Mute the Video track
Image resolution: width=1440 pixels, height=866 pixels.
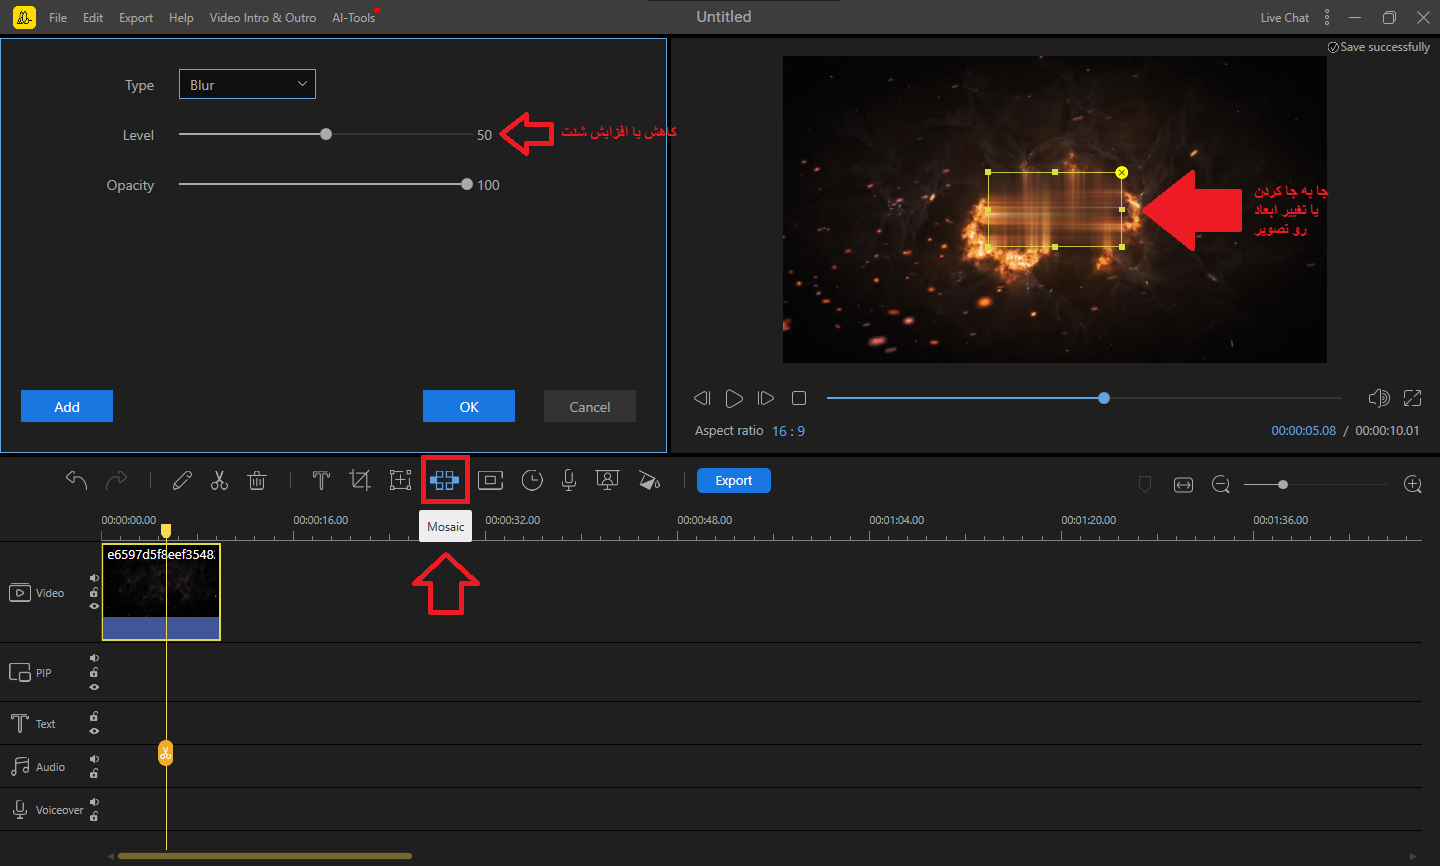pos(94,578)
